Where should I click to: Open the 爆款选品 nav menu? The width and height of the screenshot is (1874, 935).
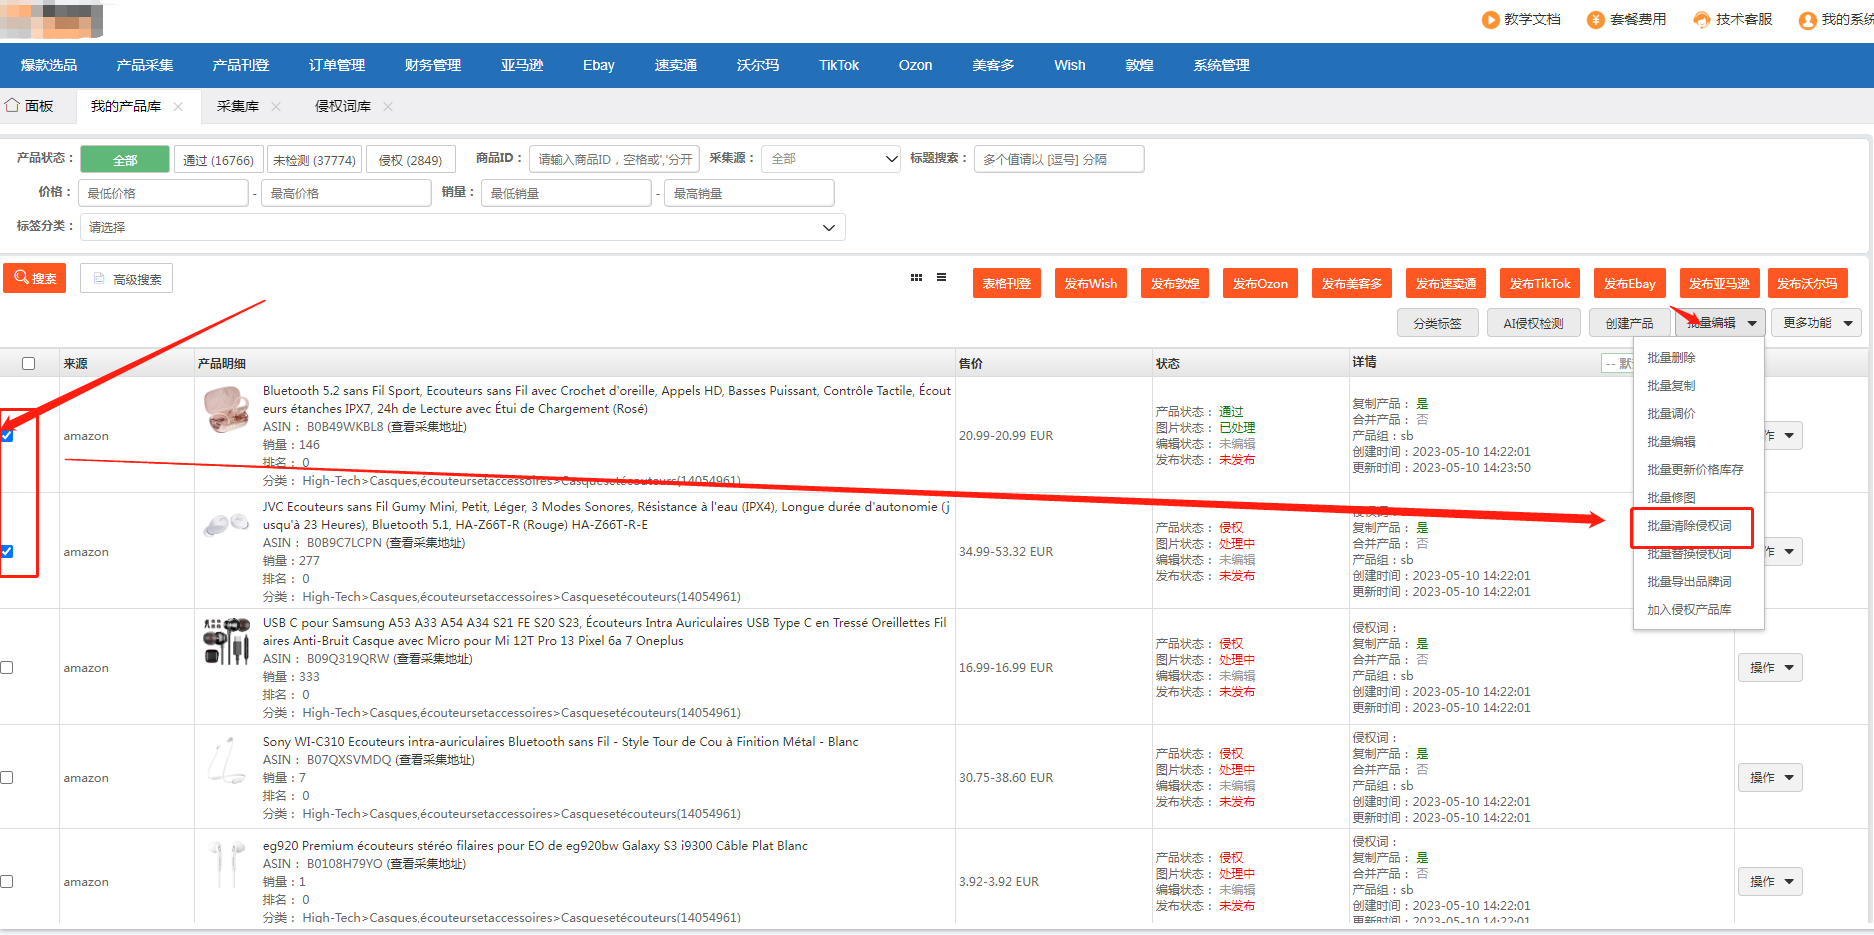(x=49, y=65)
